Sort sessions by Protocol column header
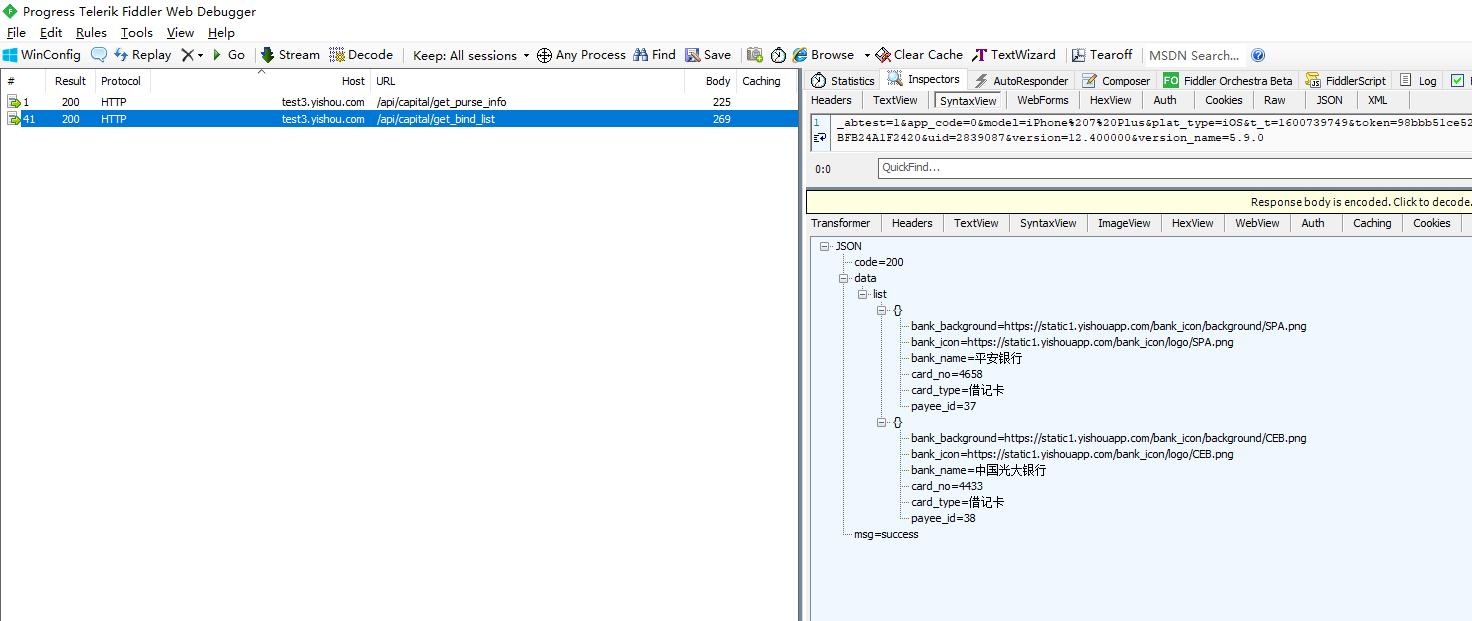 point(122,81)
